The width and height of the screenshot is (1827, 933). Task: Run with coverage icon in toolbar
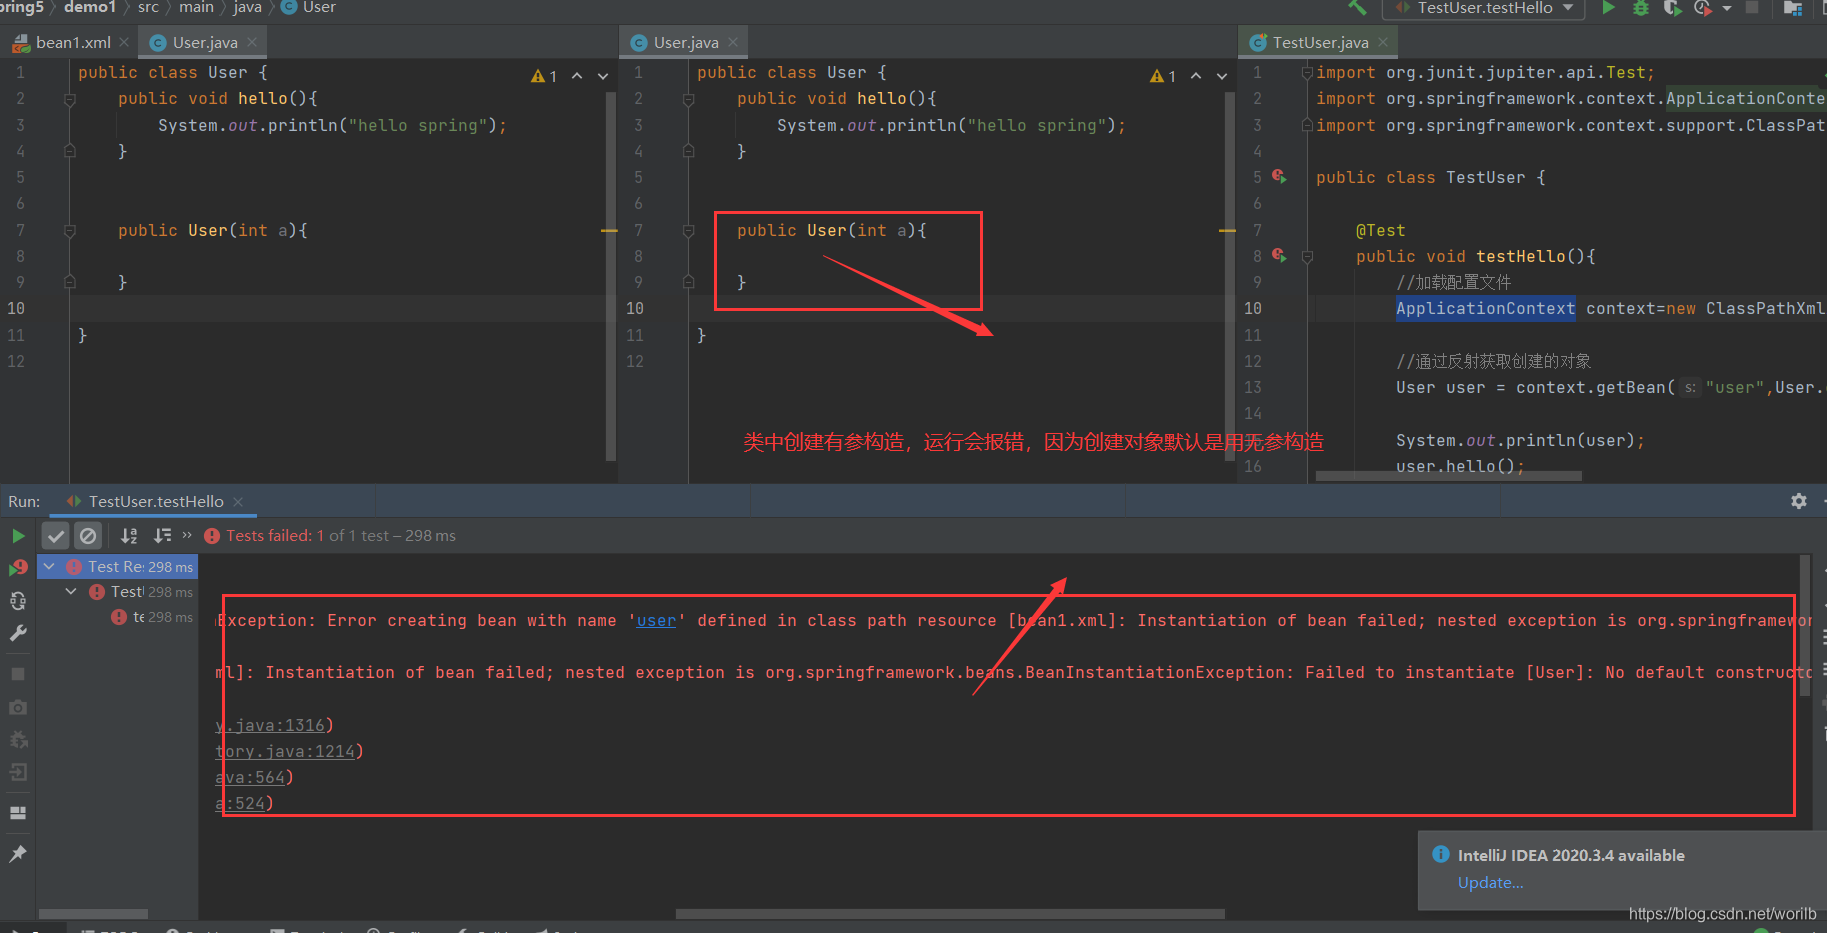tap(1672, 8)
